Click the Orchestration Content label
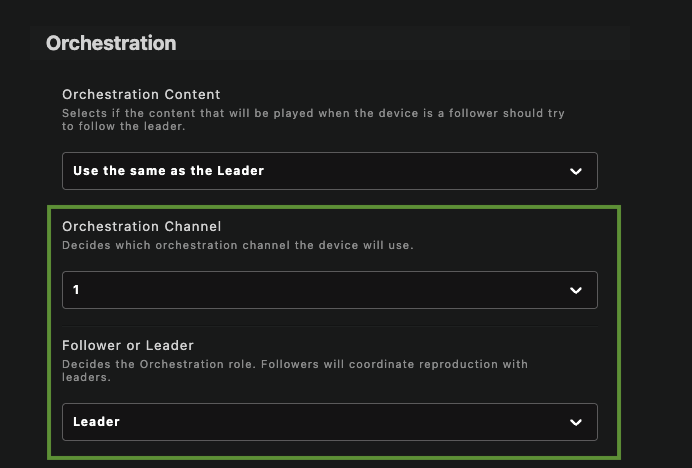This screenshot has width=692, height=468. pos(141,94)
